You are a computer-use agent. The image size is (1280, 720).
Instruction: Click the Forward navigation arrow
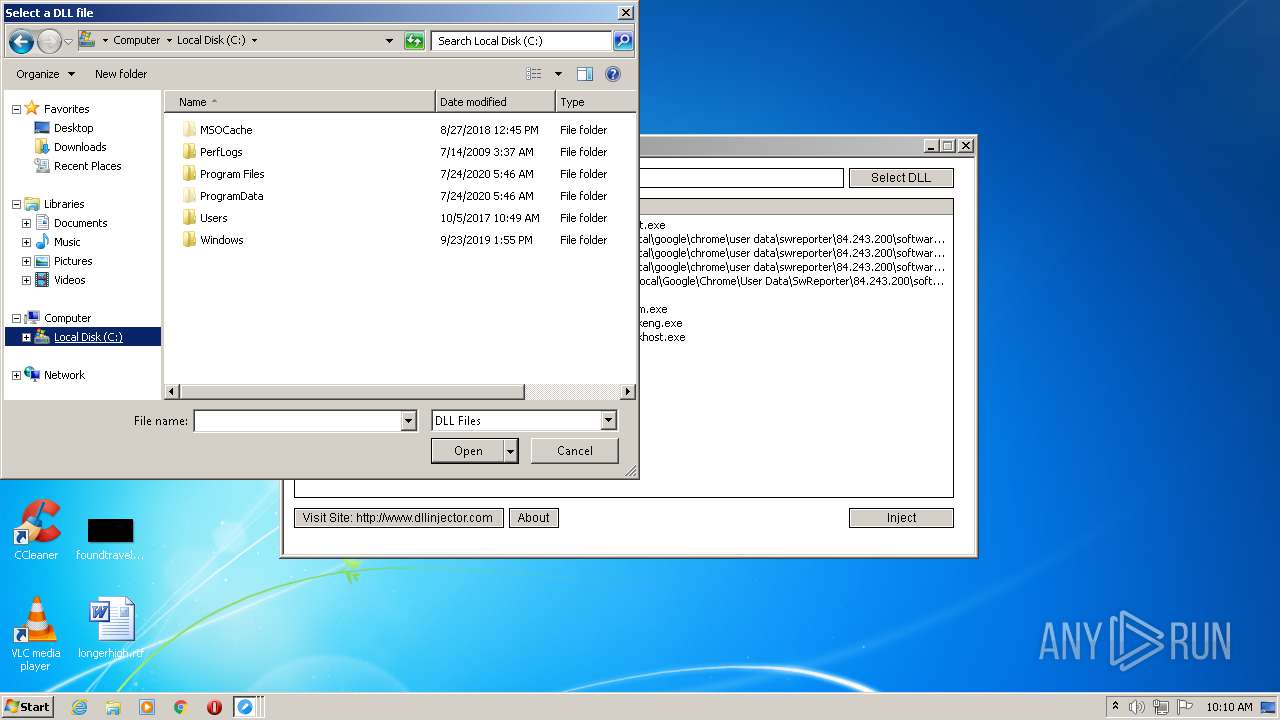(x=49, y=41)
